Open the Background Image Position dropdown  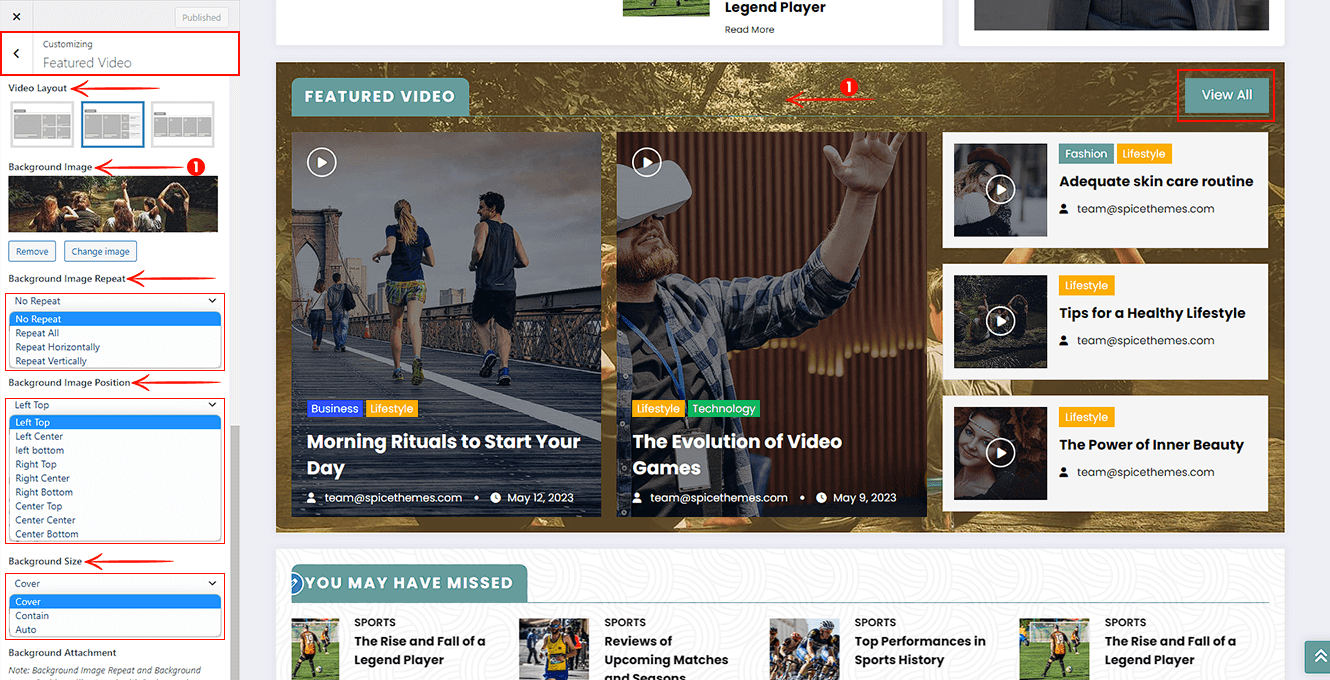click(x=115, y=405)
